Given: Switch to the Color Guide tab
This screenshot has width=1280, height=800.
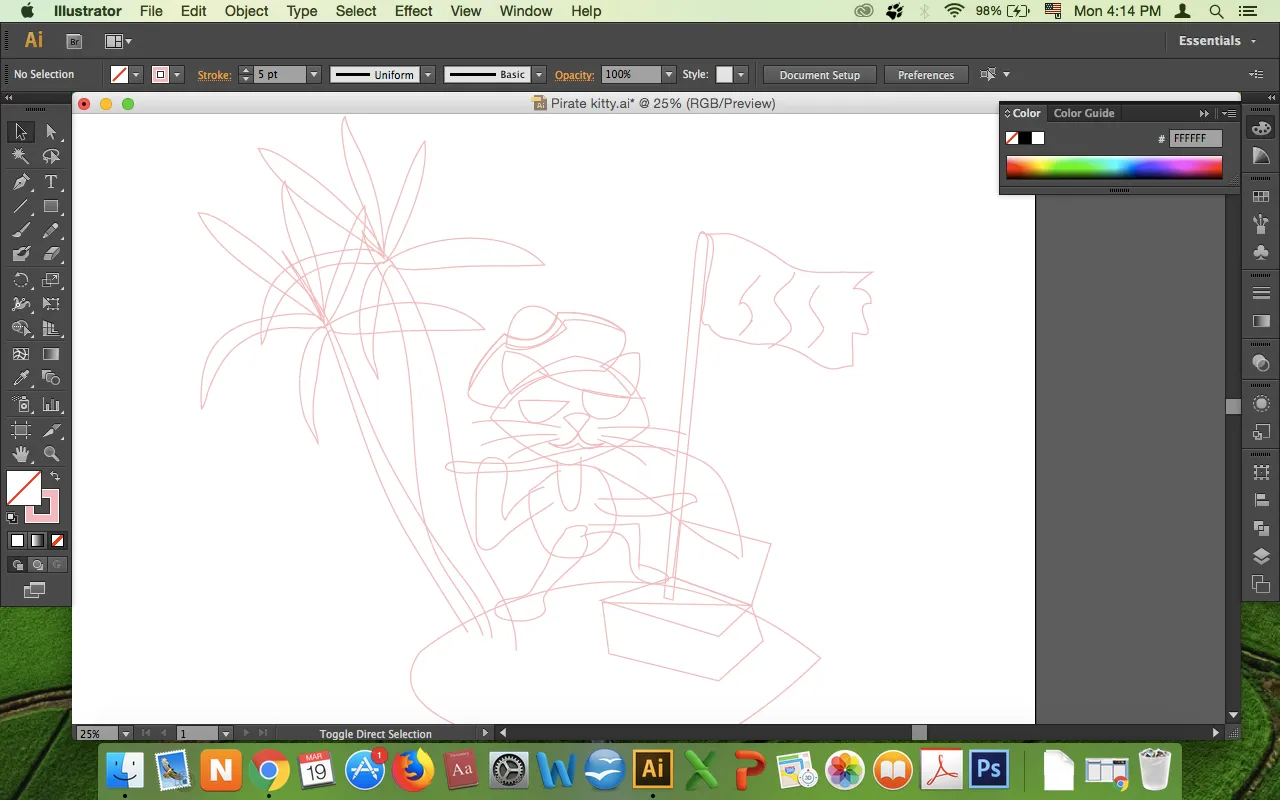Looking at the screenshot, I should [x=1084, y=113].
